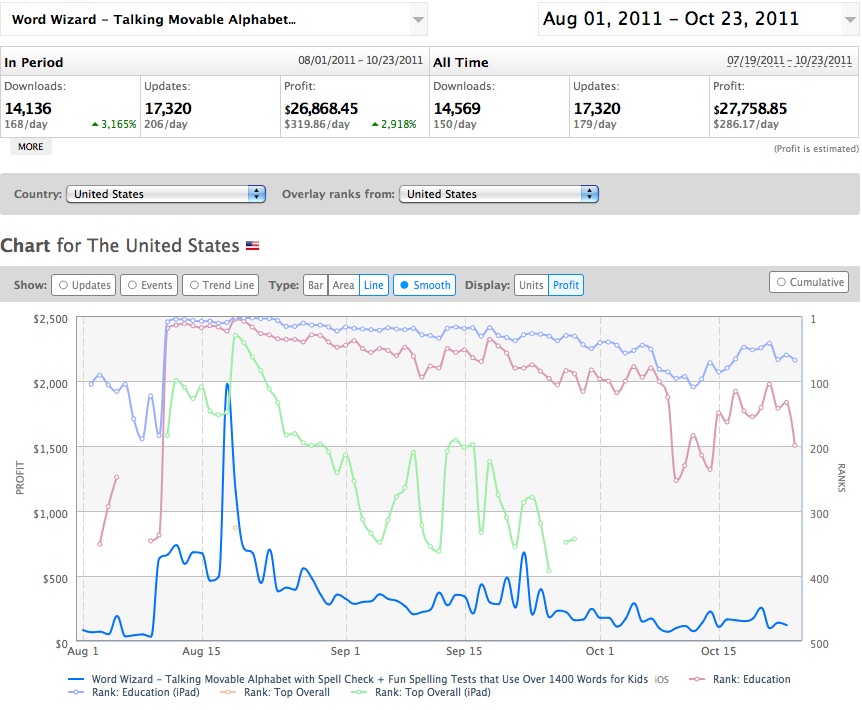This screenshot has width=862, height=710.
Task: Click the Oct 15 axis label
Action: (718, 651)
